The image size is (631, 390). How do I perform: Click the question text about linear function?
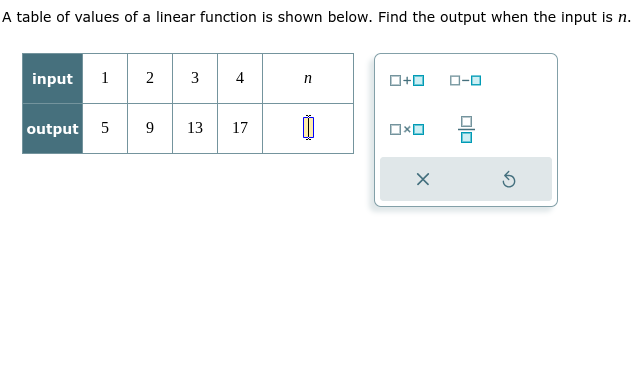[316, 17]
